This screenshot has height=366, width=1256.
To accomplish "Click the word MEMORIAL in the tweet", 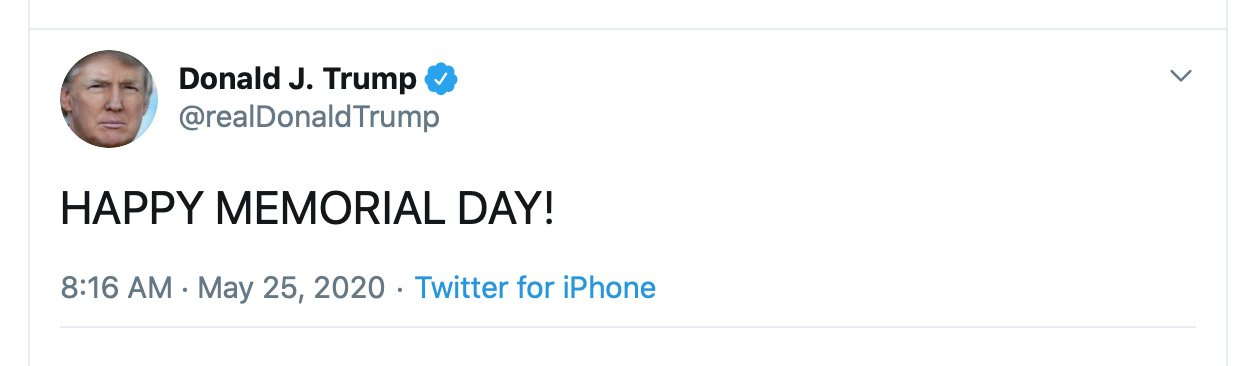I will coord(326,210).
